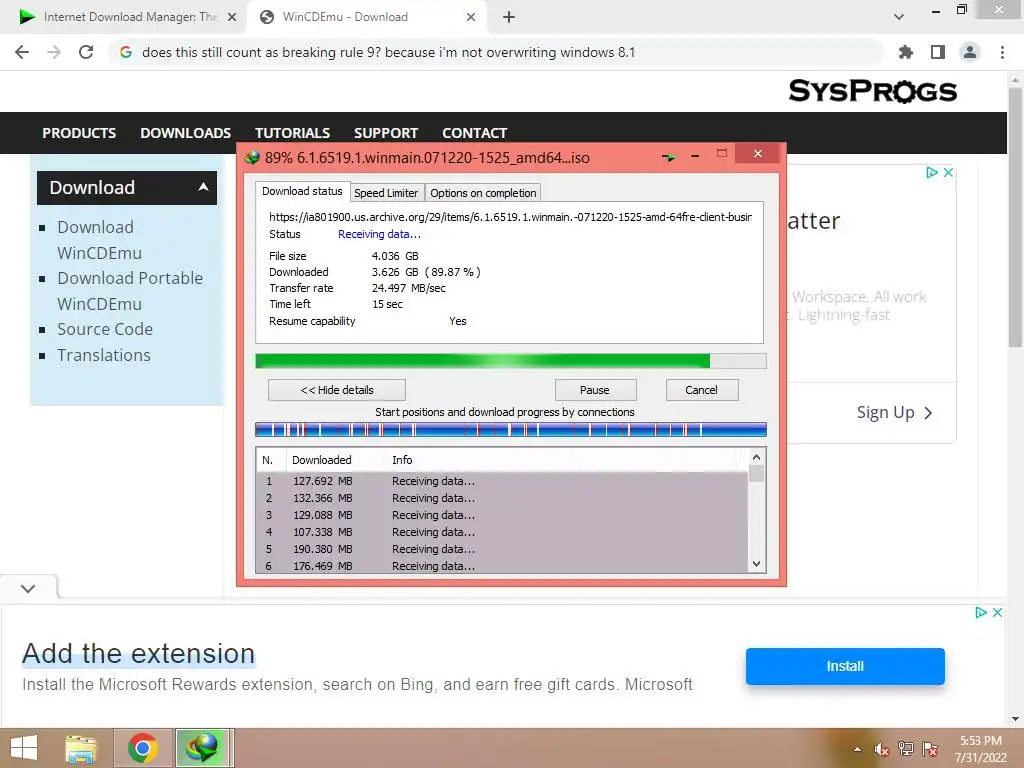Image resolution: width=1024 pixels, height=768 pixels.
Task: Collapse the bottom ad panel chevron
Action: point(28,588)
